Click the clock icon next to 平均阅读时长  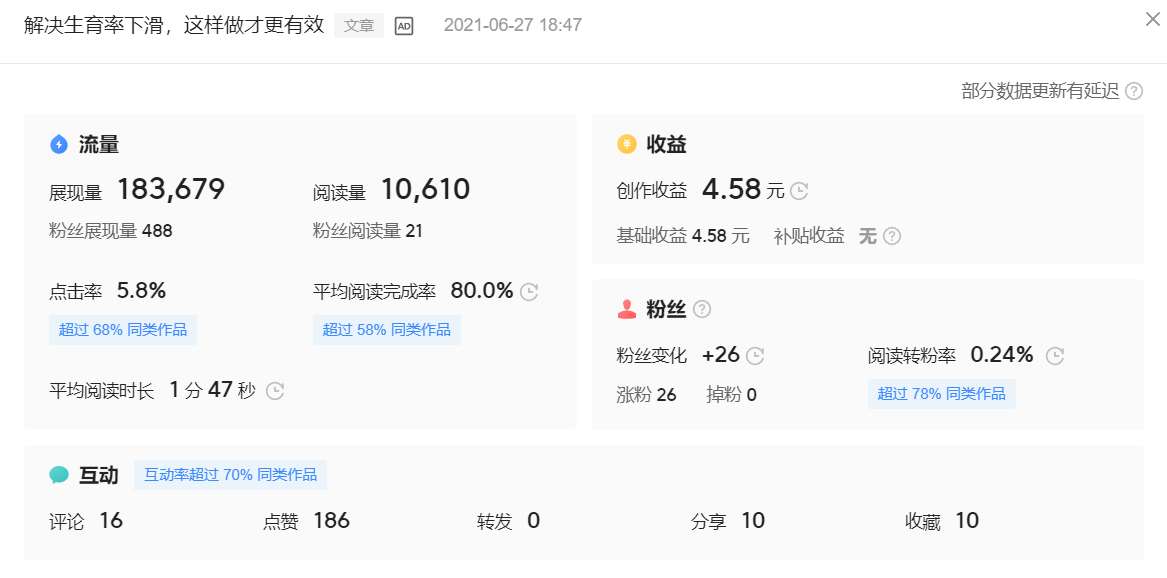(273, 391)
